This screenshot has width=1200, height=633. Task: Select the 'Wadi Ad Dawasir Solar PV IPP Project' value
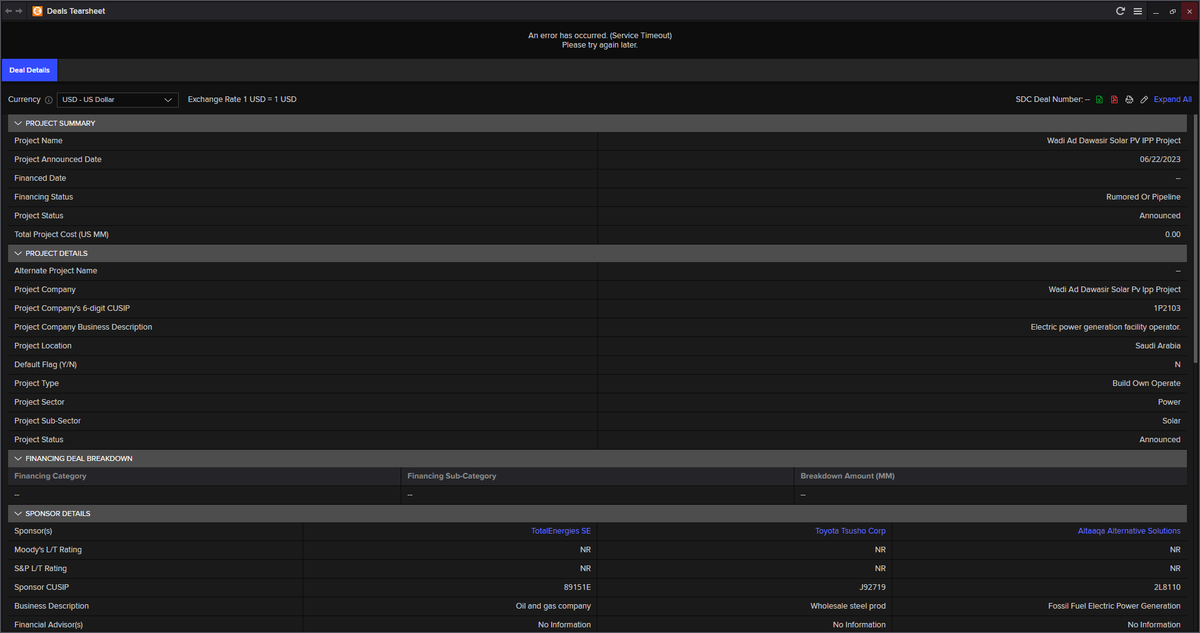point(1114,141)
